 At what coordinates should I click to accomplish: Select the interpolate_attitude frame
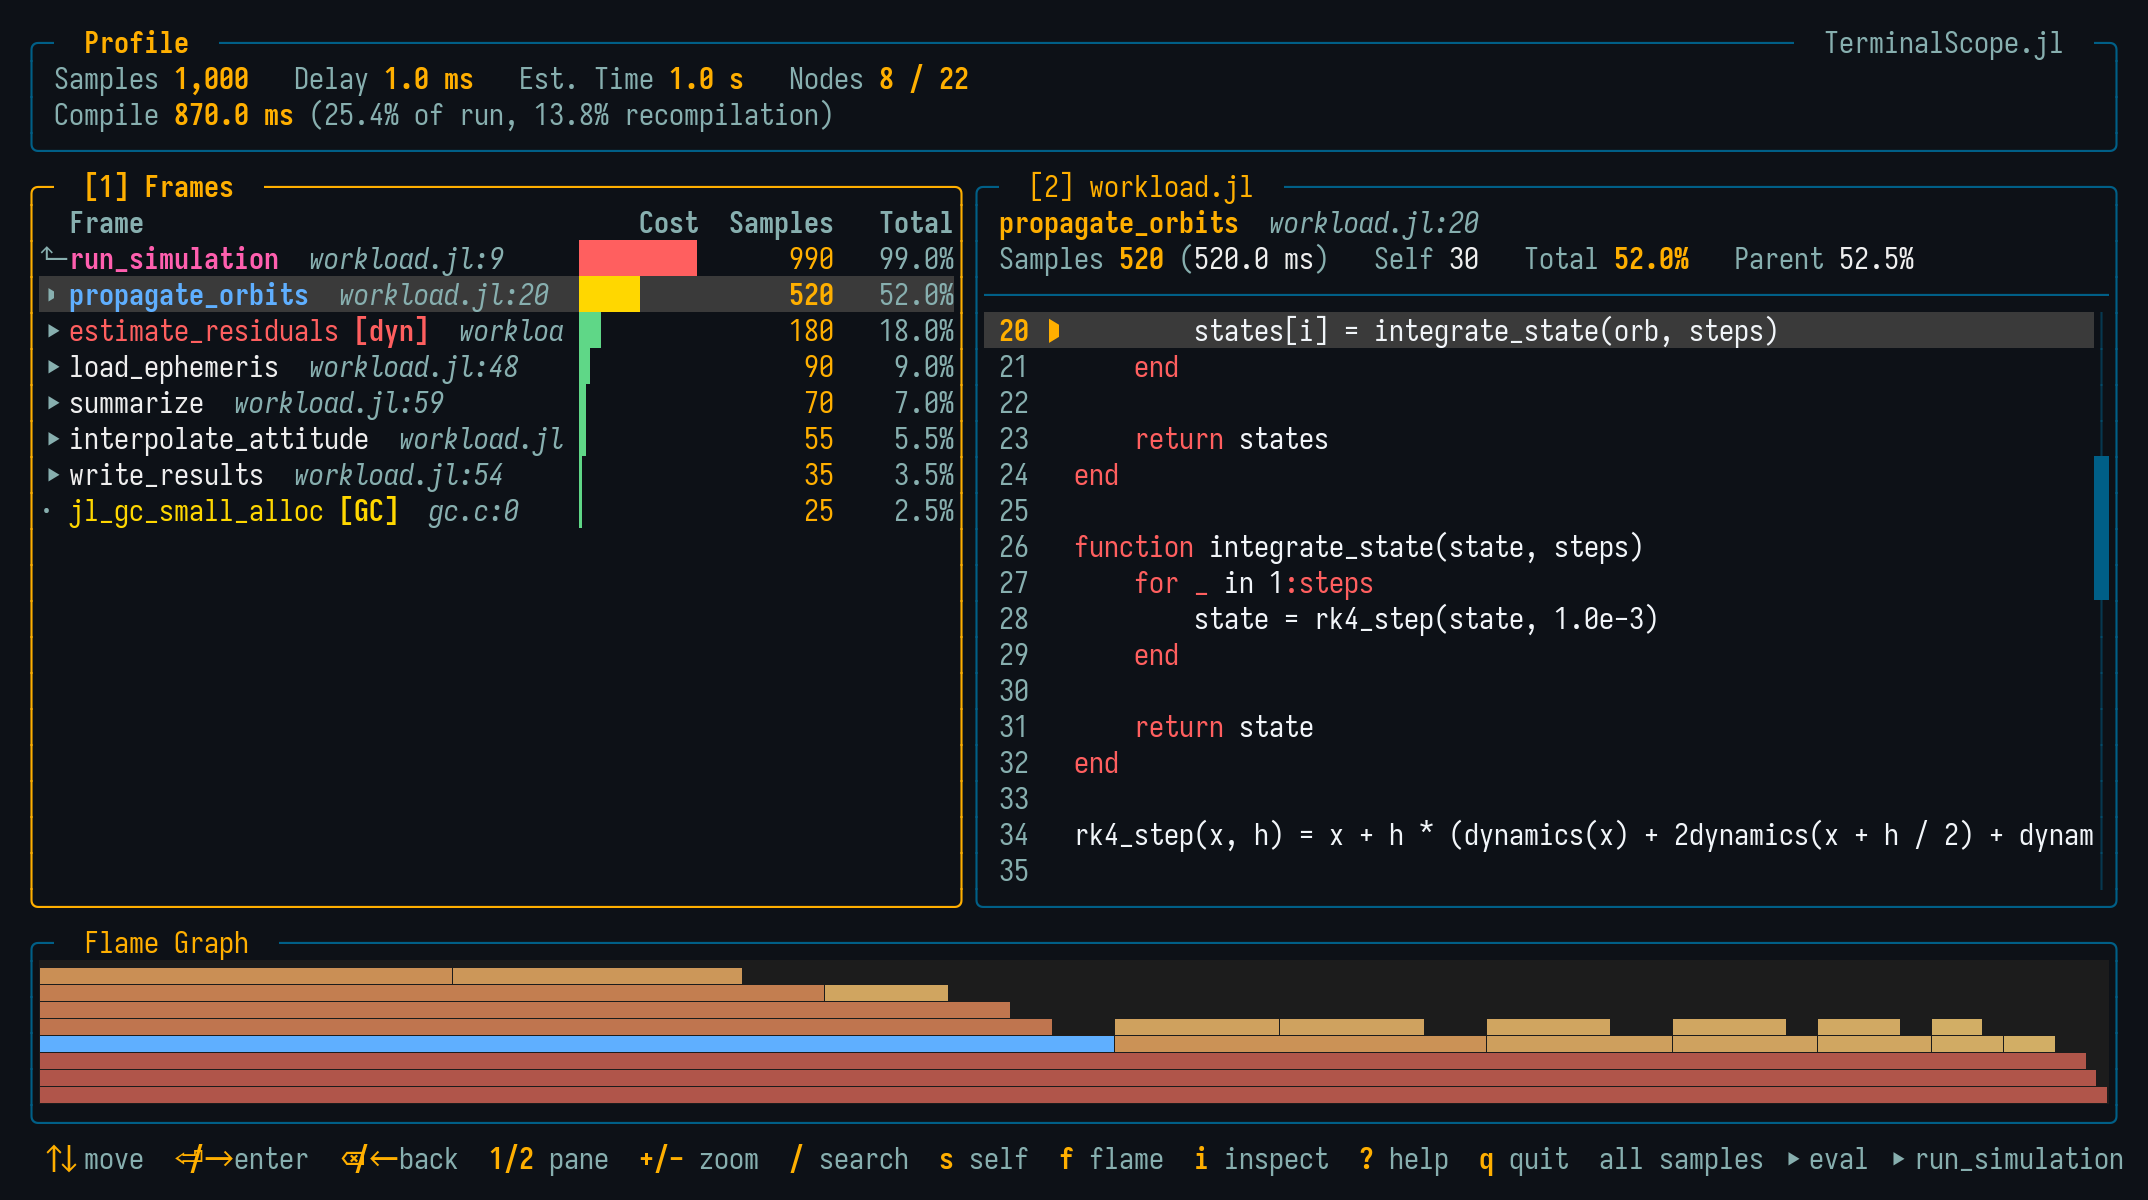[218, 439]
